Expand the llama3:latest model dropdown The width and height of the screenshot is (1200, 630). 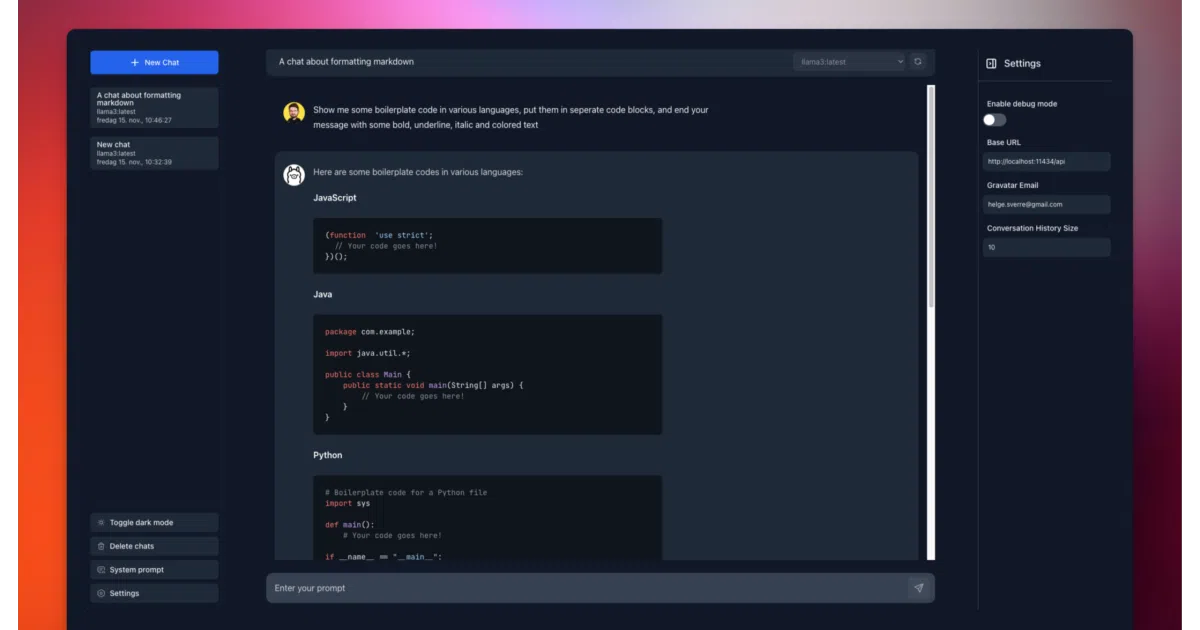coord(849,62)
